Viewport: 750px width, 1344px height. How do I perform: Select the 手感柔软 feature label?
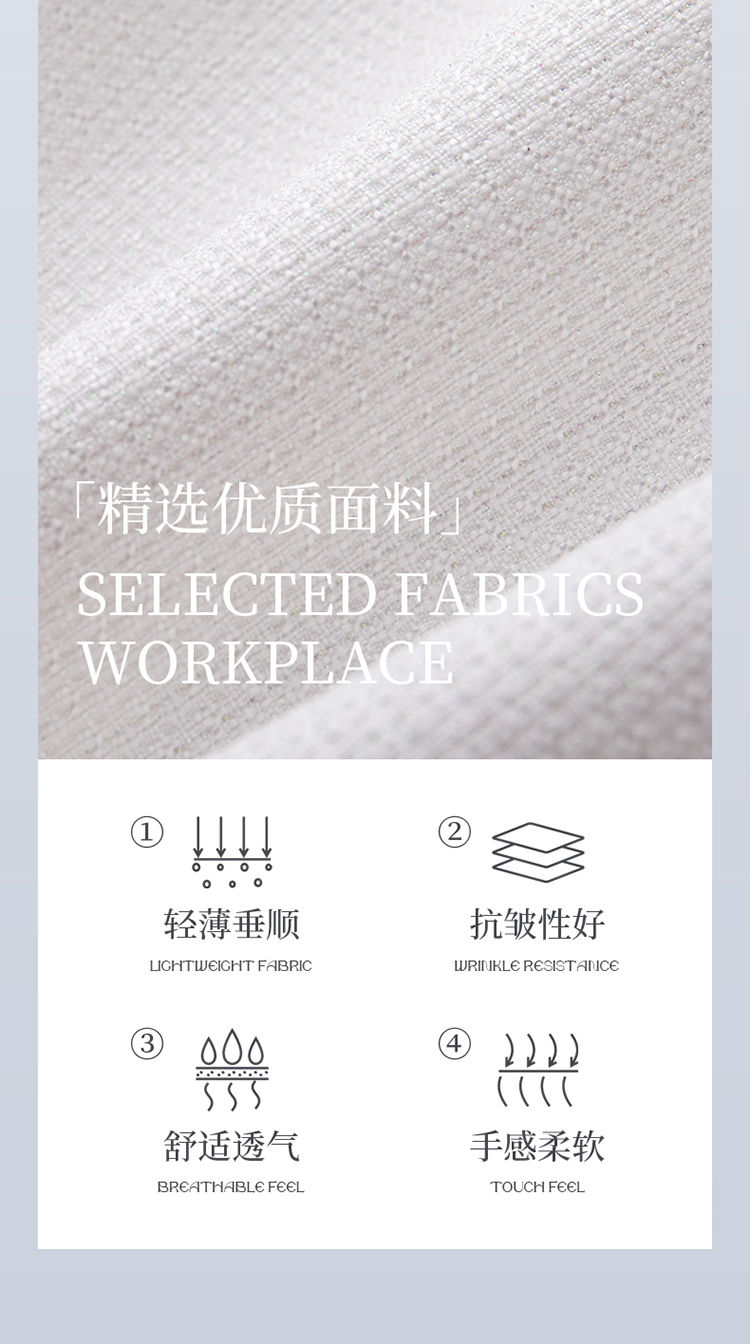point(538,1146)
